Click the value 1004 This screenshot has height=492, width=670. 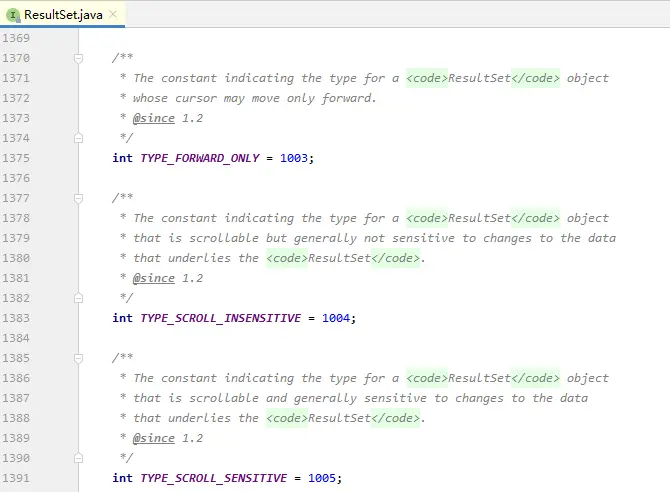336,318
